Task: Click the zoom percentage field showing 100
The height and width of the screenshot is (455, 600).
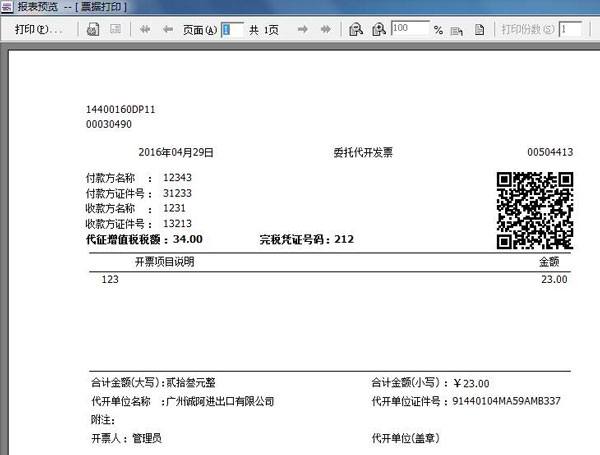Action: (x=410, y=30)
